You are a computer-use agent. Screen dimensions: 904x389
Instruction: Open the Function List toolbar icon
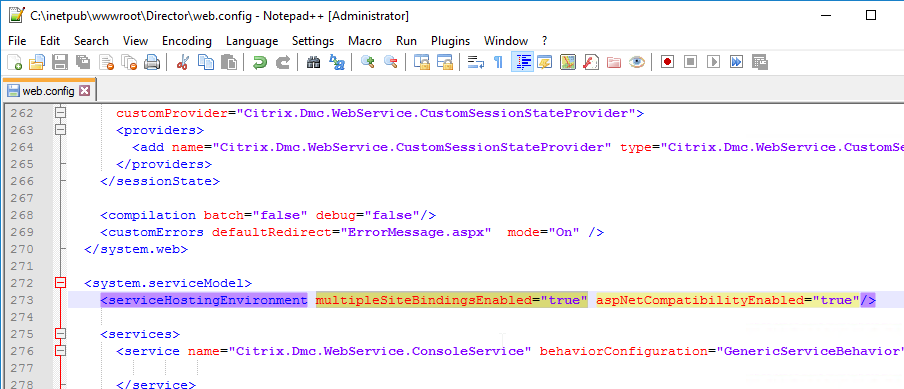(x=590, y=62)
